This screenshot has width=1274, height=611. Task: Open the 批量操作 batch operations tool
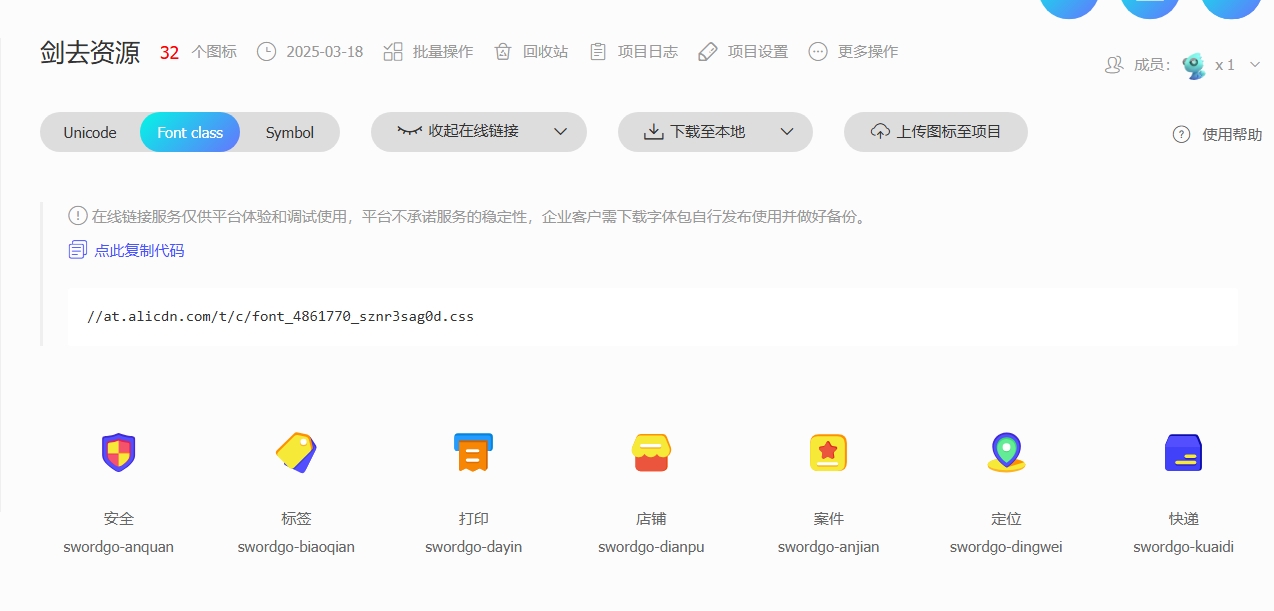tap(428, 51)
